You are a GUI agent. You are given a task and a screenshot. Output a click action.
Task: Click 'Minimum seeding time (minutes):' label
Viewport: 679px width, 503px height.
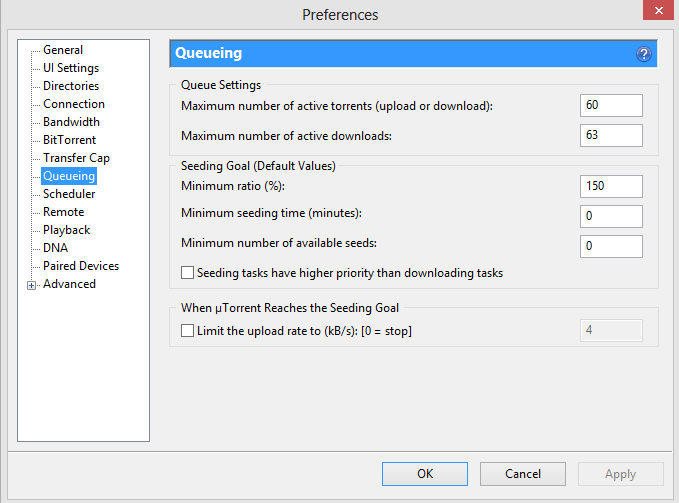pos(271,213)
